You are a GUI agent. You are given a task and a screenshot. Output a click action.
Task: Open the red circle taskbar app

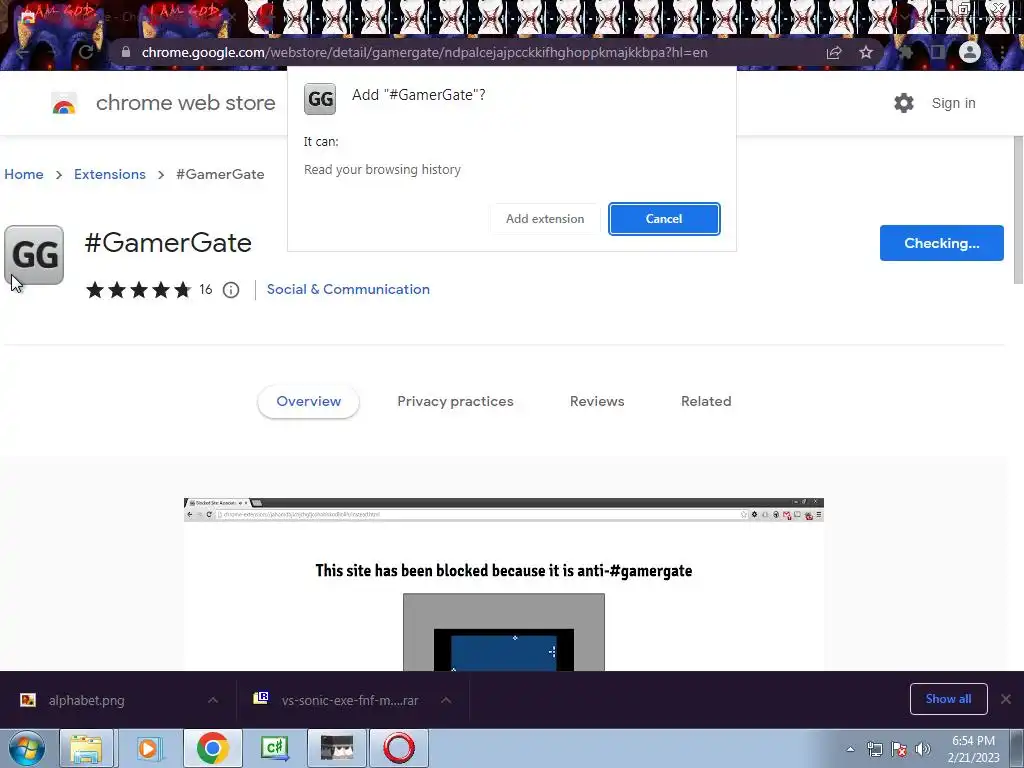point(399,748)
